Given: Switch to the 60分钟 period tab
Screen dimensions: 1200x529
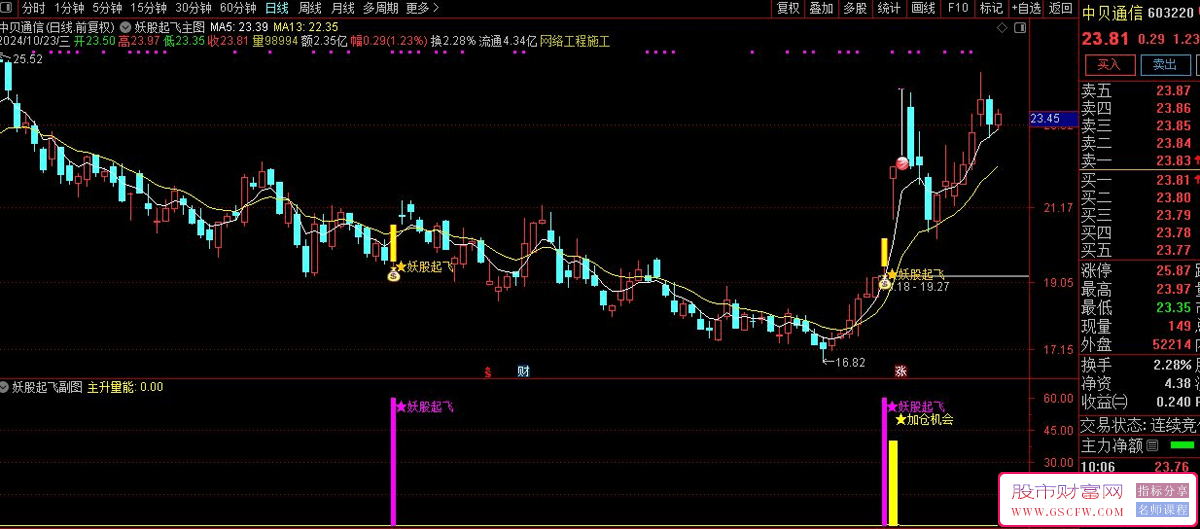Looking at the screenshot, I should (x=238, y=8).
